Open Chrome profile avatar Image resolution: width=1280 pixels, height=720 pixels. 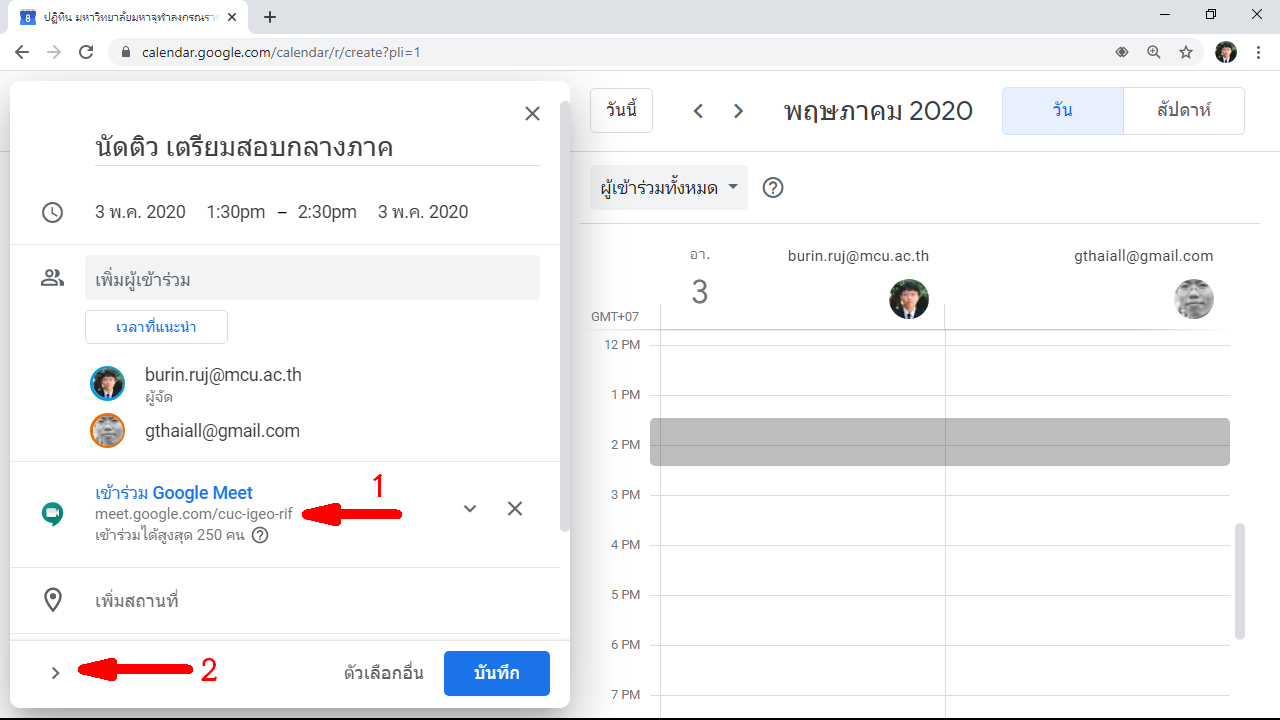1226,52
